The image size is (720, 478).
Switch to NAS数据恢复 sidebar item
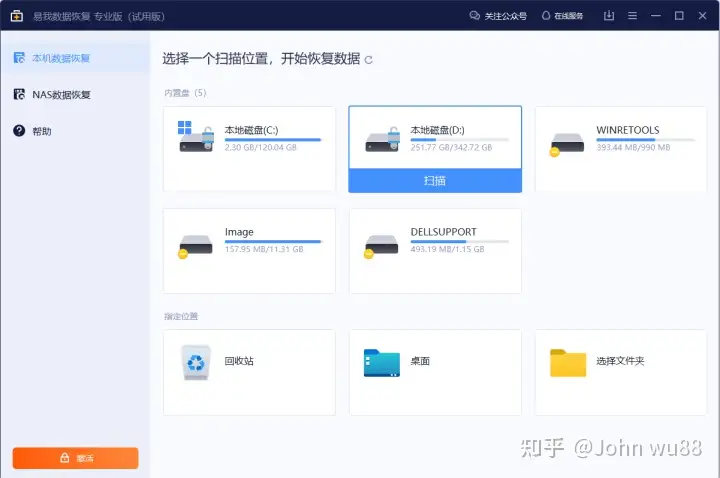[75, 95]
